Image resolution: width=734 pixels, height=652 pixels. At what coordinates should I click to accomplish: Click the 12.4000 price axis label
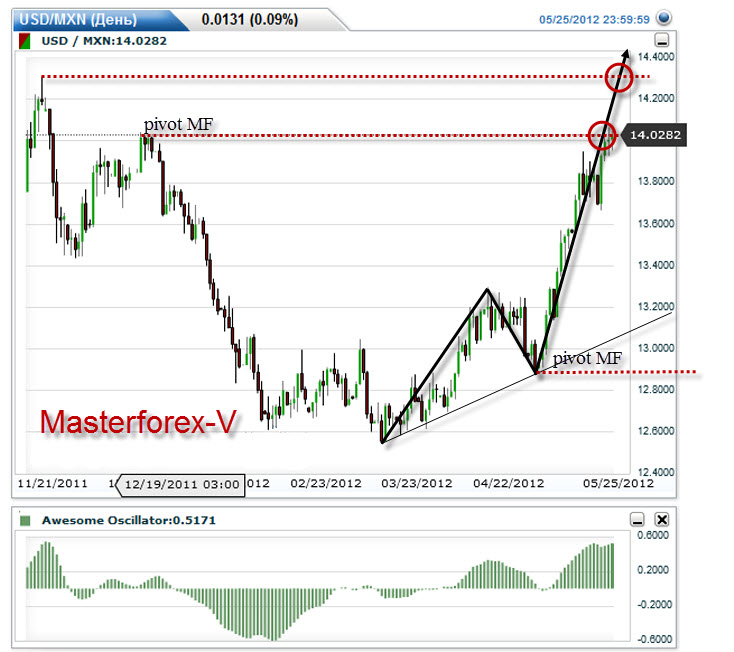(x=656, y=472)
